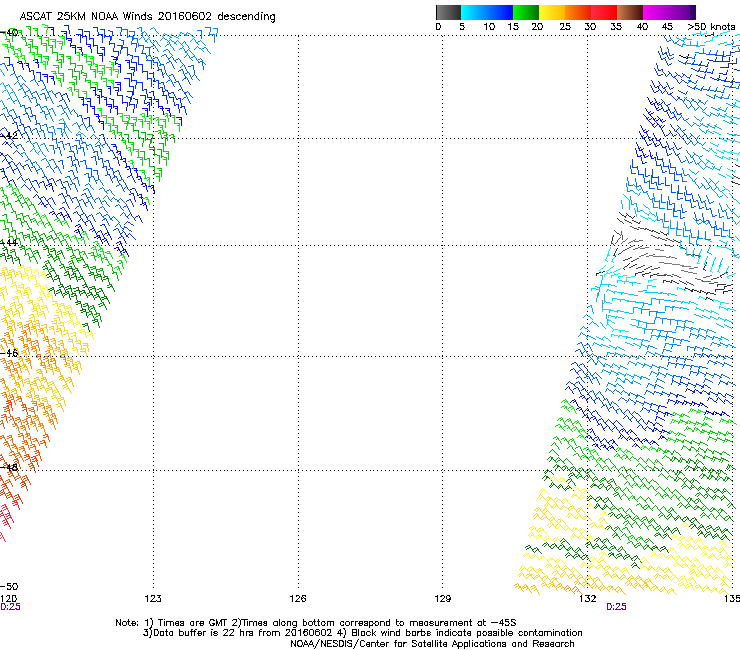Select the cyan-blue 5-15 knots color band
Viewport: 740px width, 650px height.
pyautogui.click(x=487, y=12)
